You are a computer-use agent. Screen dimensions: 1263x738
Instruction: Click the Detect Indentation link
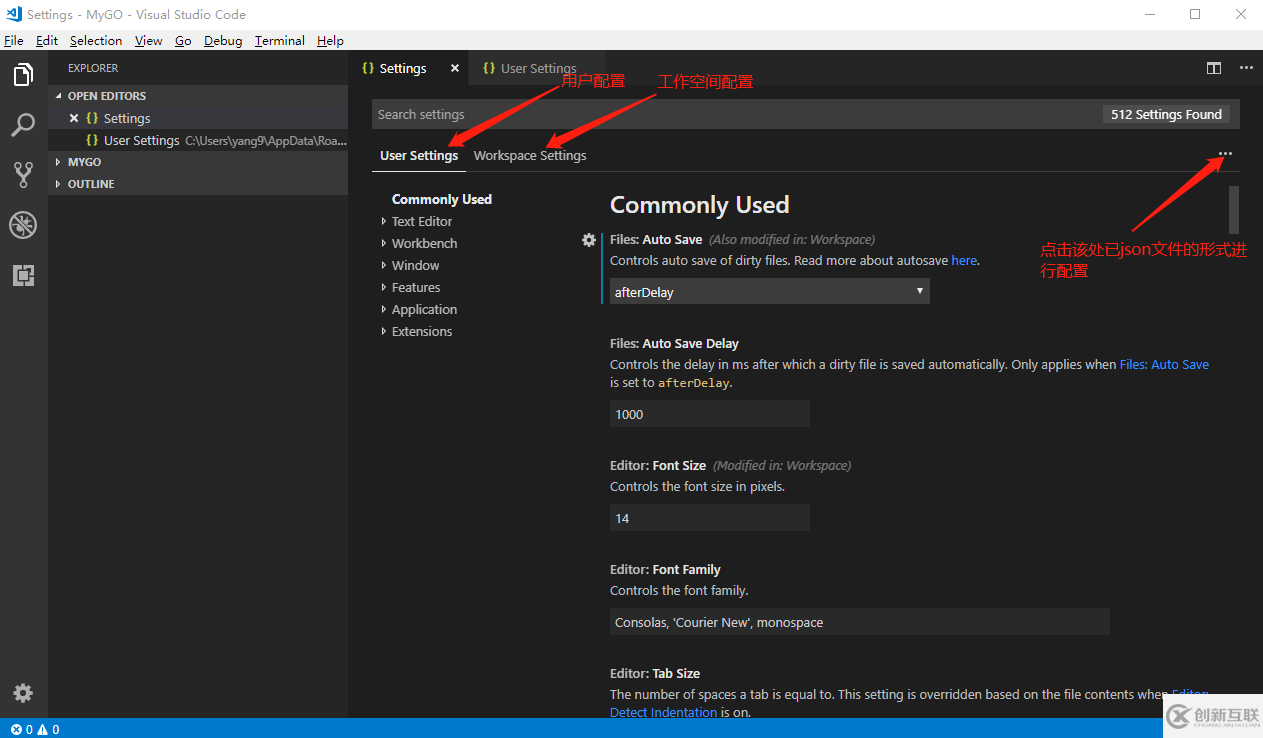663,712
